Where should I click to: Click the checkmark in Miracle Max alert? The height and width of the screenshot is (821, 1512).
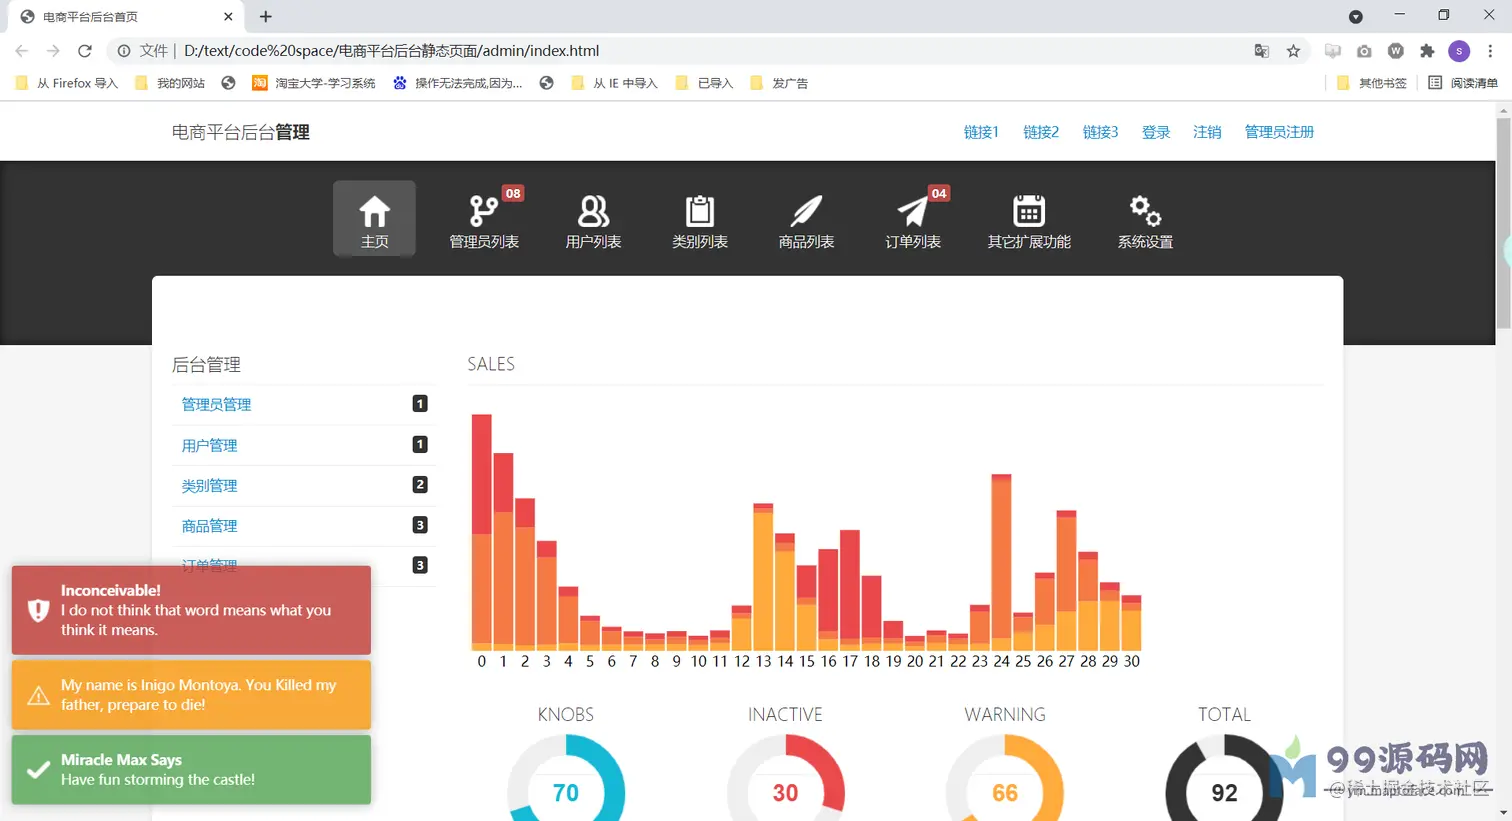[x=38, y=770]
